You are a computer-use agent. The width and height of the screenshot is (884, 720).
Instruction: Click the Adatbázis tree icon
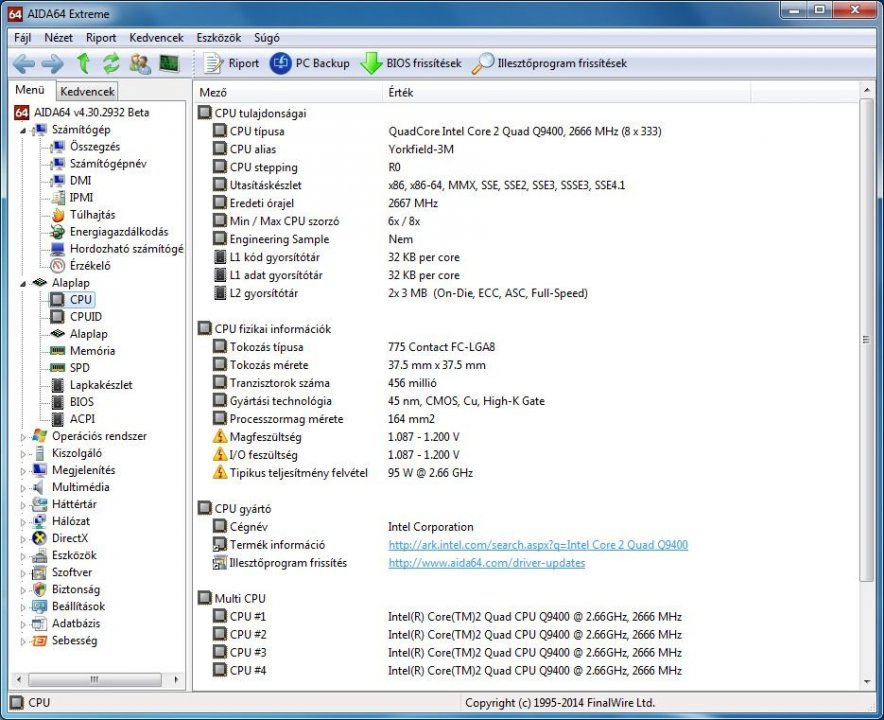coord(39,624)
